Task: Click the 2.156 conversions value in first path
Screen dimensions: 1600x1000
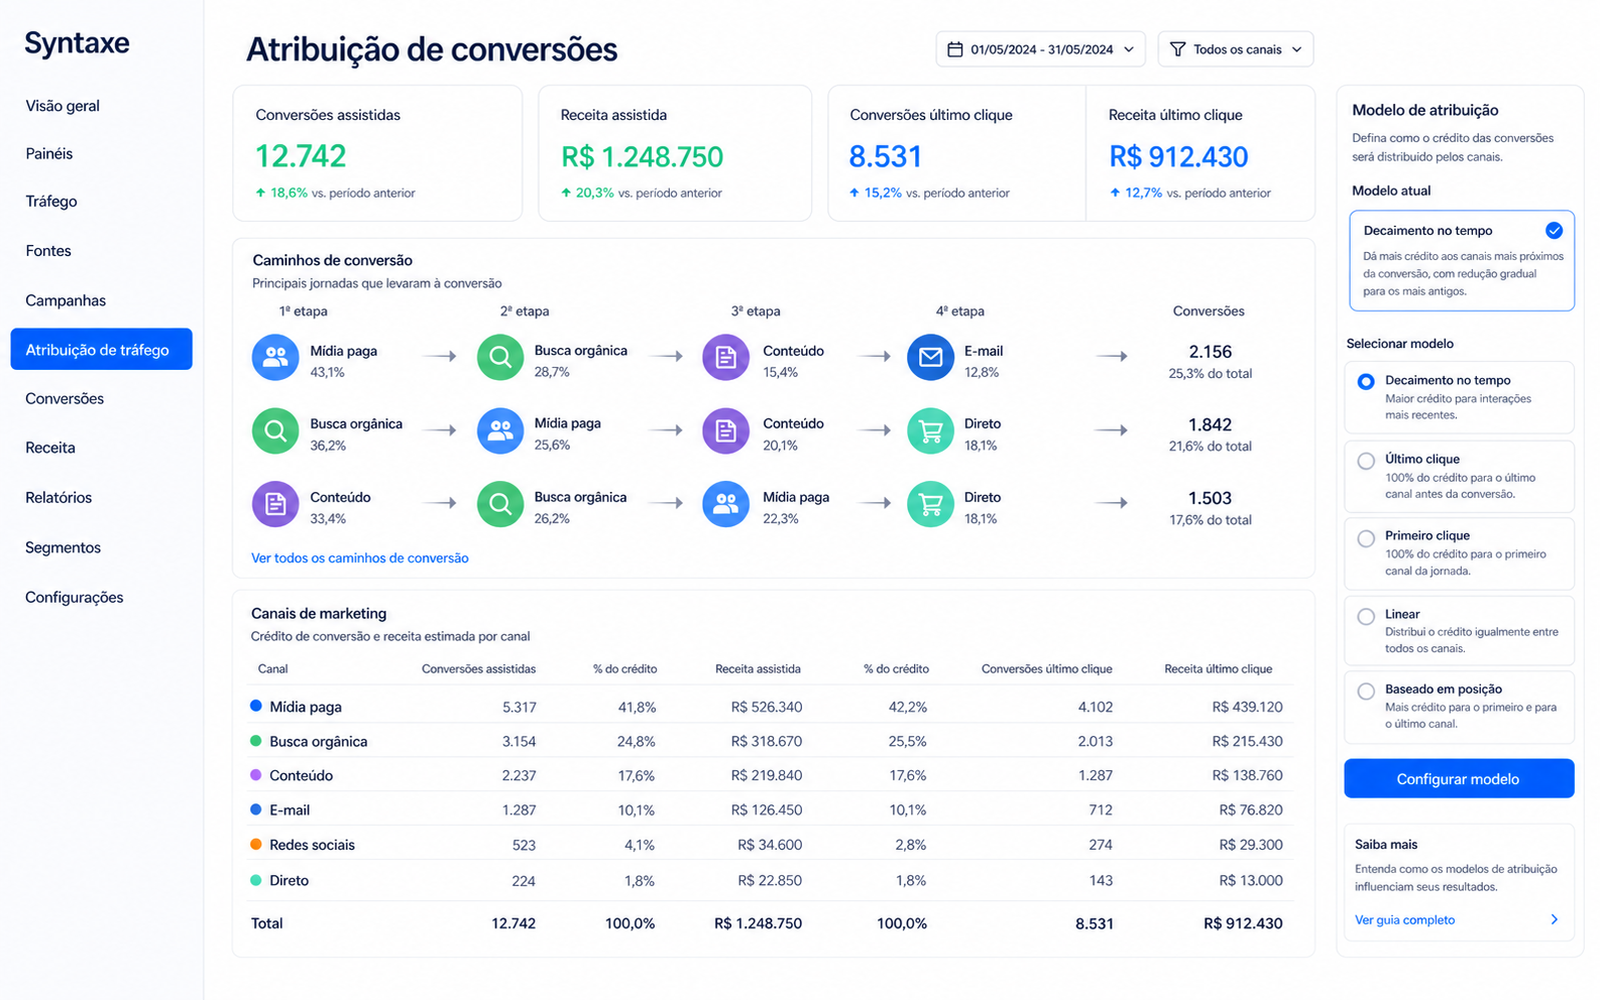Action: click(x=1210, y=352)
